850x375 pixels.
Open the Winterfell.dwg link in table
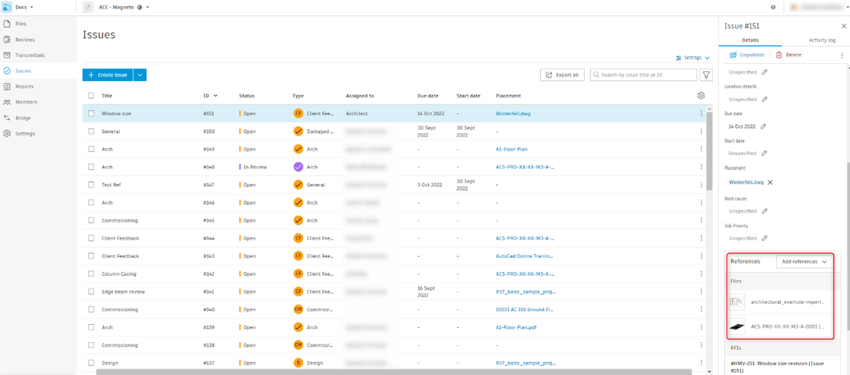[x=513, y=114]
